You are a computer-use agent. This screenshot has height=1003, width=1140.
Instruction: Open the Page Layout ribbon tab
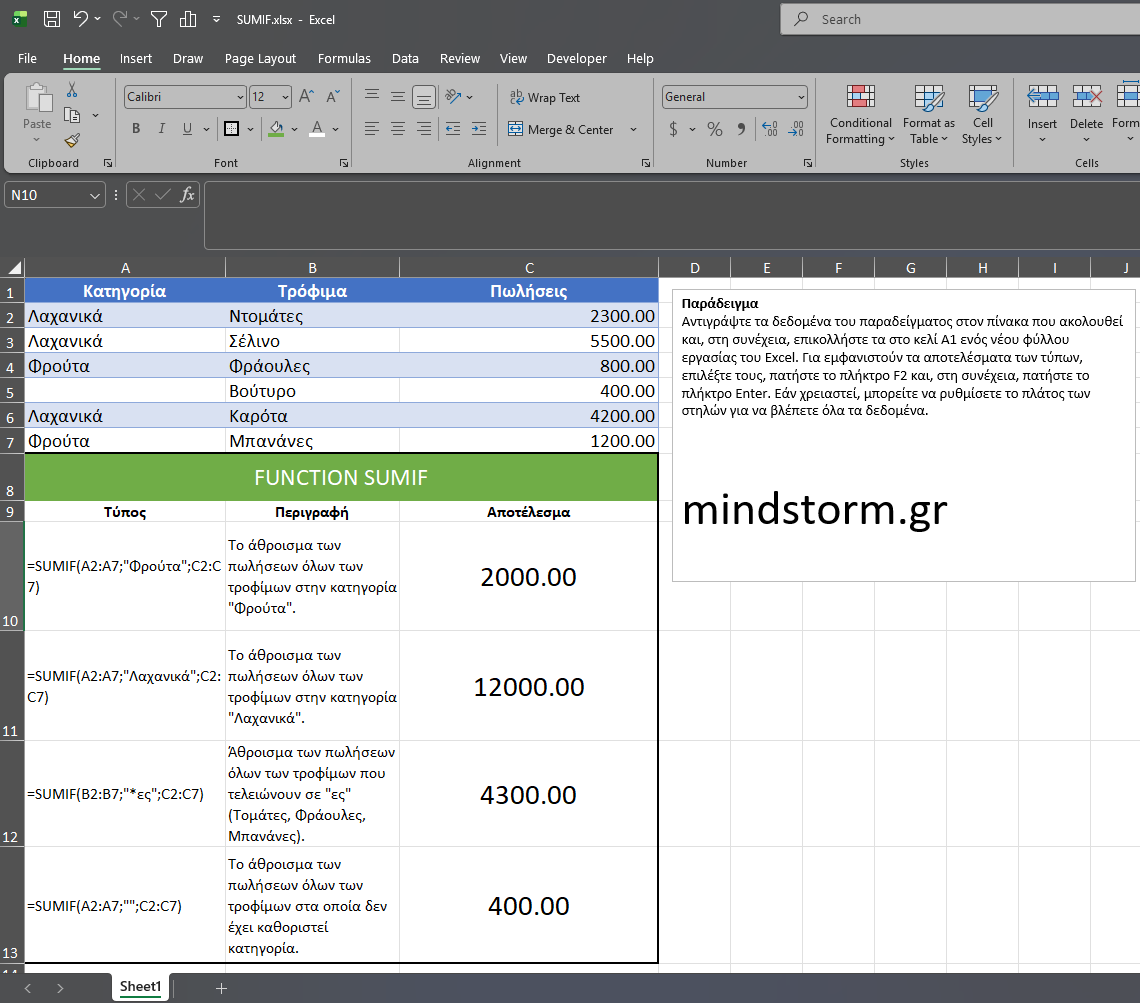coord(260,59)
